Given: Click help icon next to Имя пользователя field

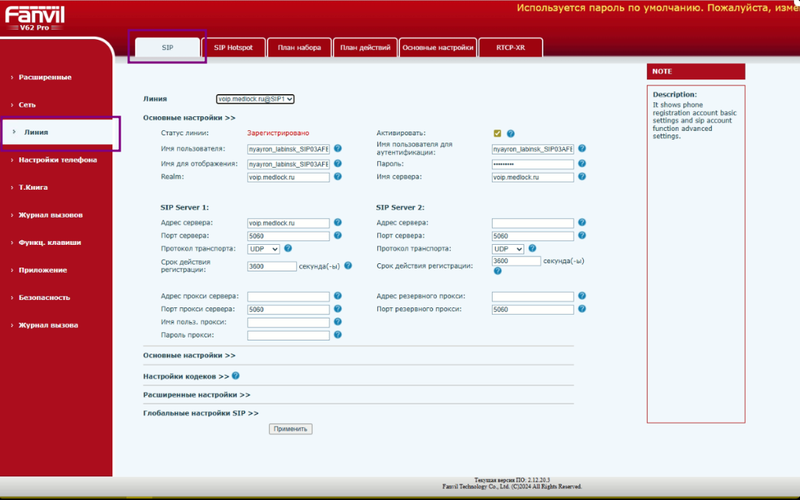Looking at the screenshot, I should (338, 148).
